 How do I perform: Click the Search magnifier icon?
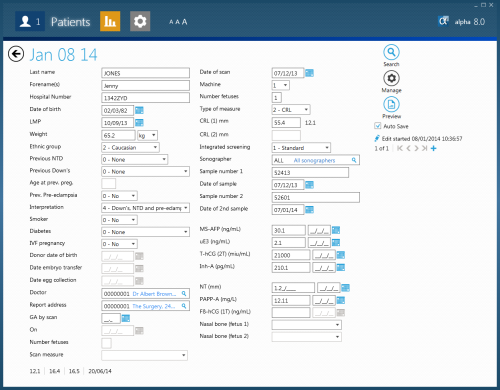391,52
